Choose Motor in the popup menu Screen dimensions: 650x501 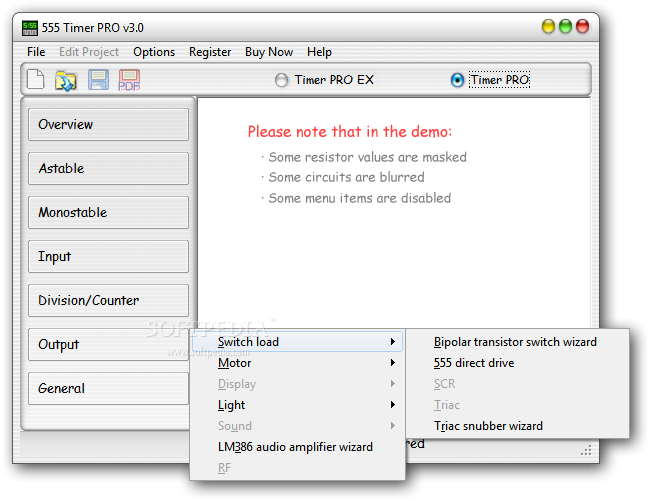[297, 363]
